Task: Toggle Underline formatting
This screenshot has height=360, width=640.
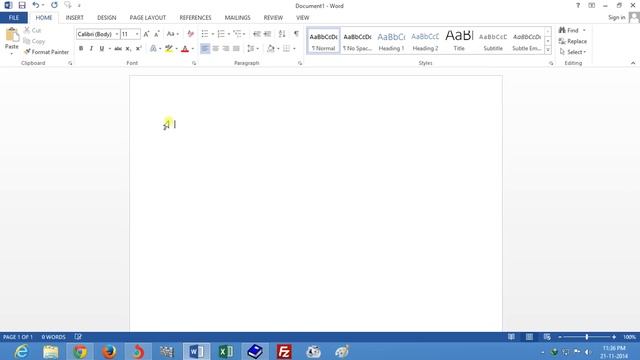Action: (x=102, y=49)
